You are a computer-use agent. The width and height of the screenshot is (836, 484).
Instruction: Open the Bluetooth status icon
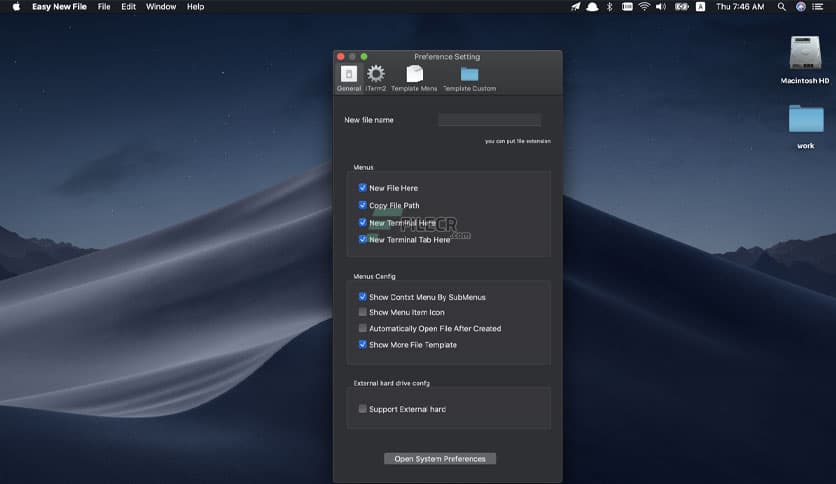(609, 7)
